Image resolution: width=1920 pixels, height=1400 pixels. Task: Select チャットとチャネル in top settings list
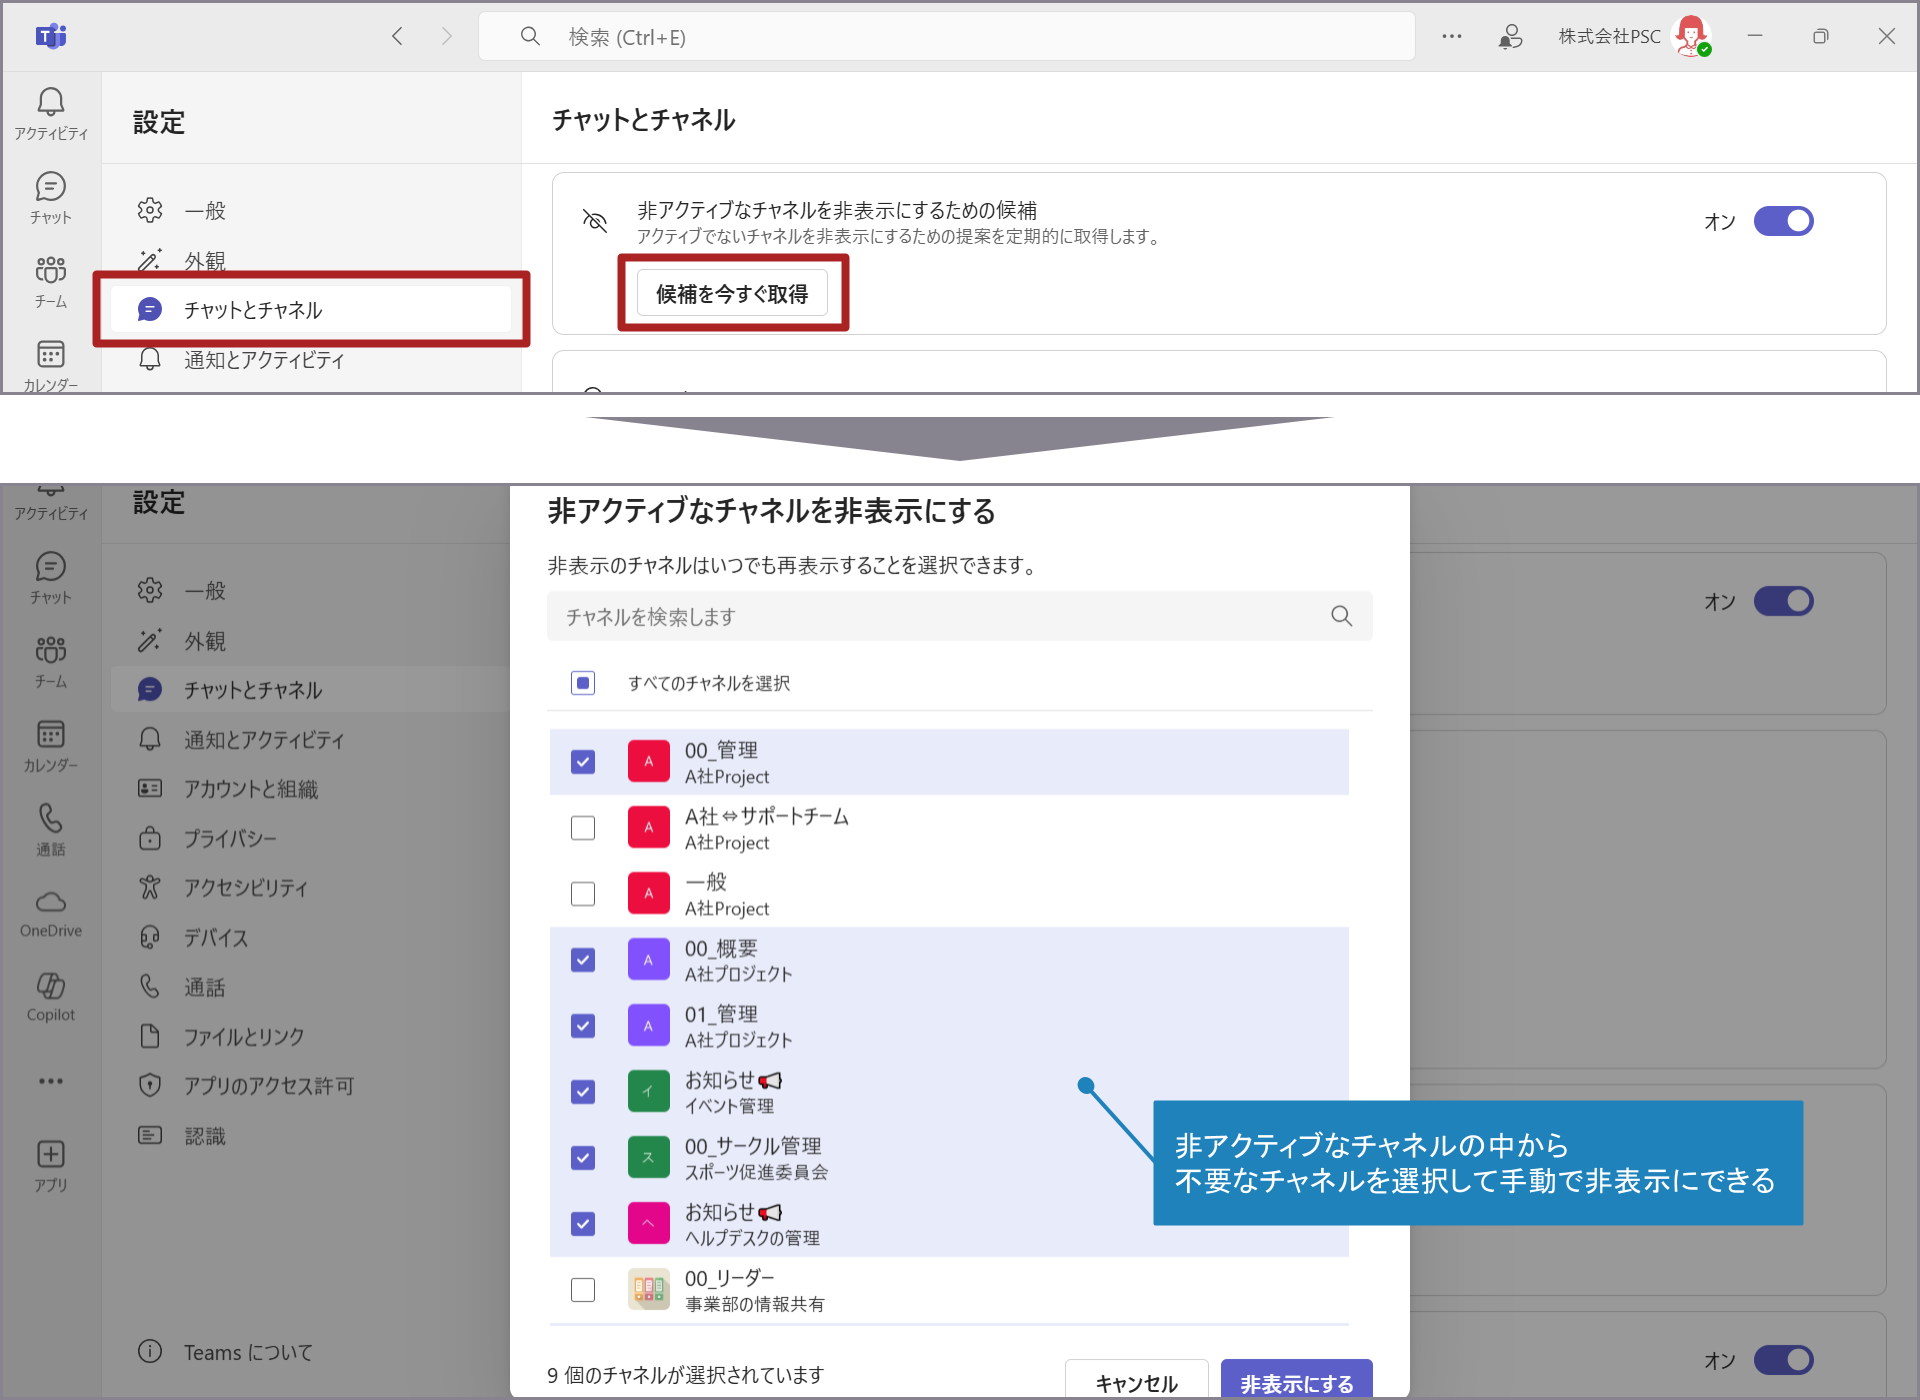[x=311, y=310]
